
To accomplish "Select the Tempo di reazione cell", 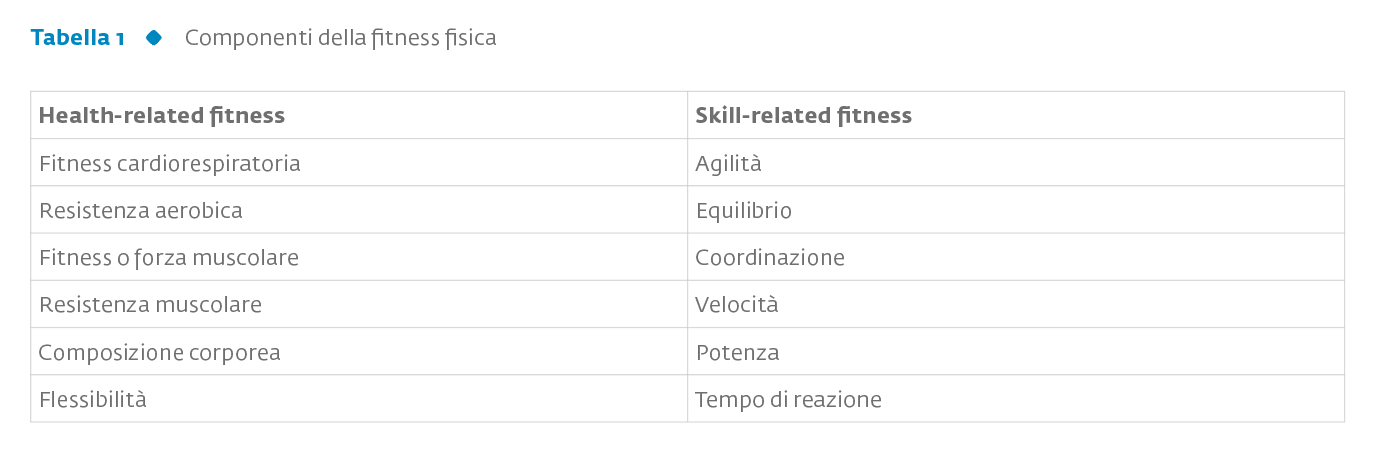I will coord(1016,399).
